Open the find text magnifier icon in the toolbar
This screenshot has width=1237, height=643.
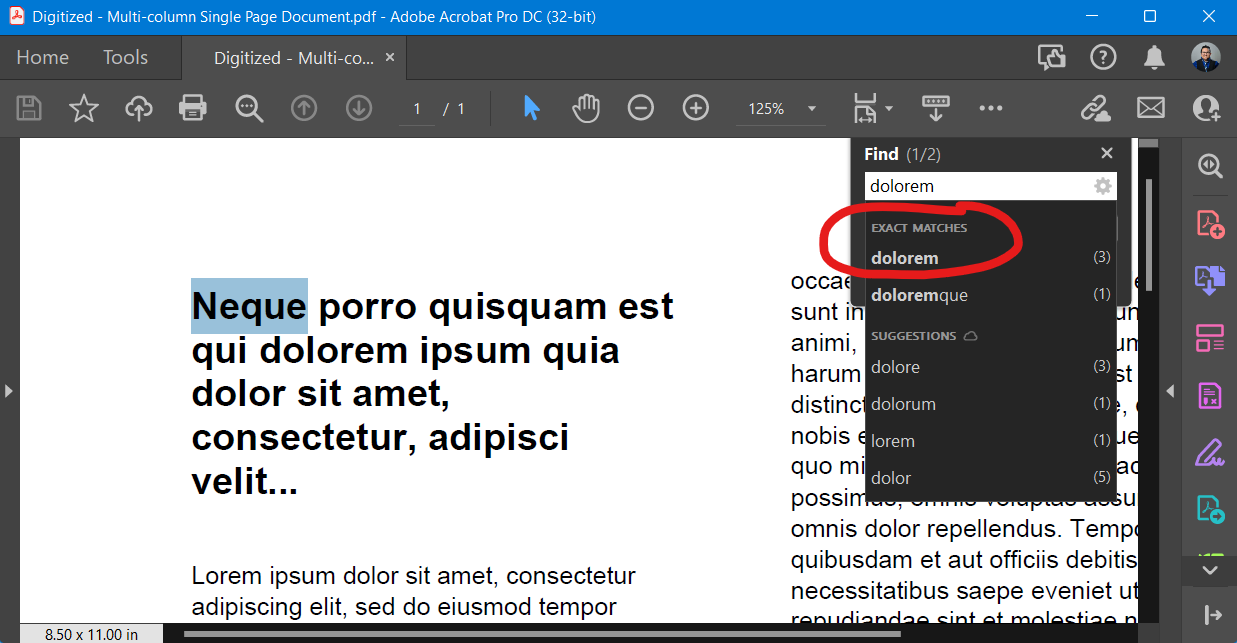tap(249, 108)
